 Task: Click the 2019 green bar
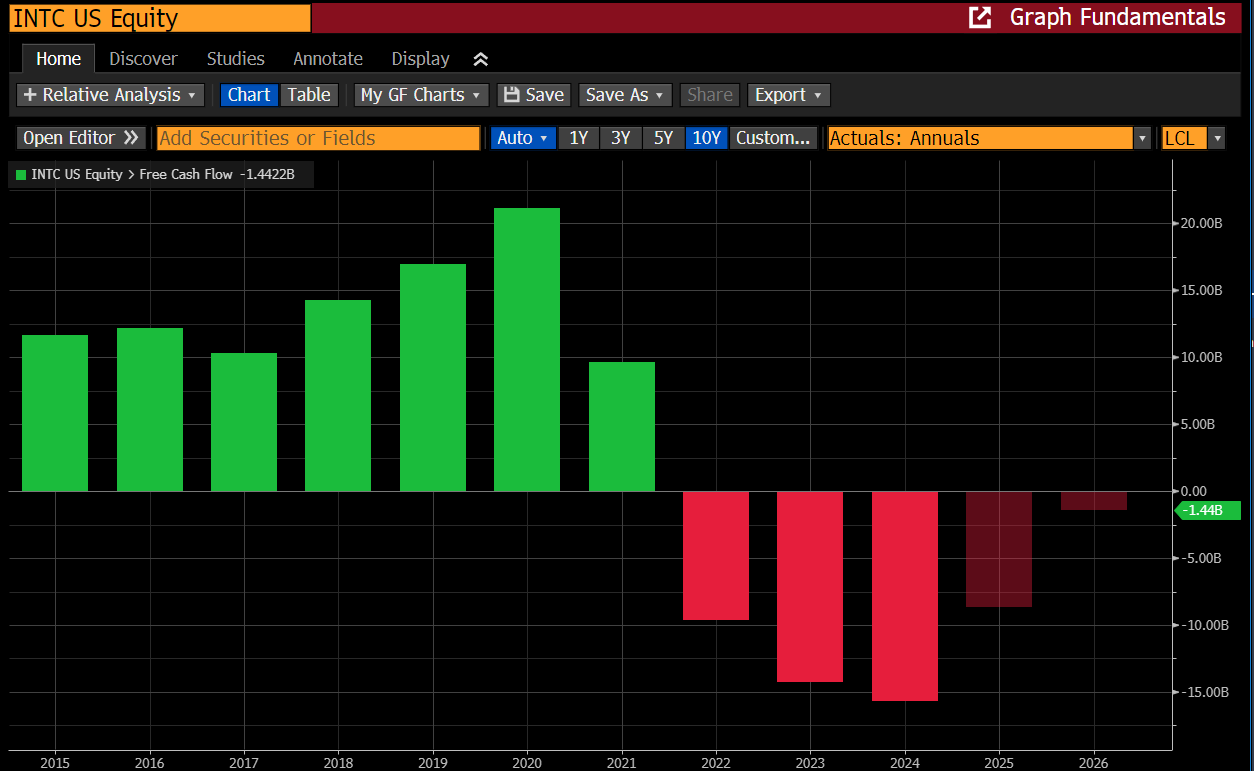[x=433, y=377]
